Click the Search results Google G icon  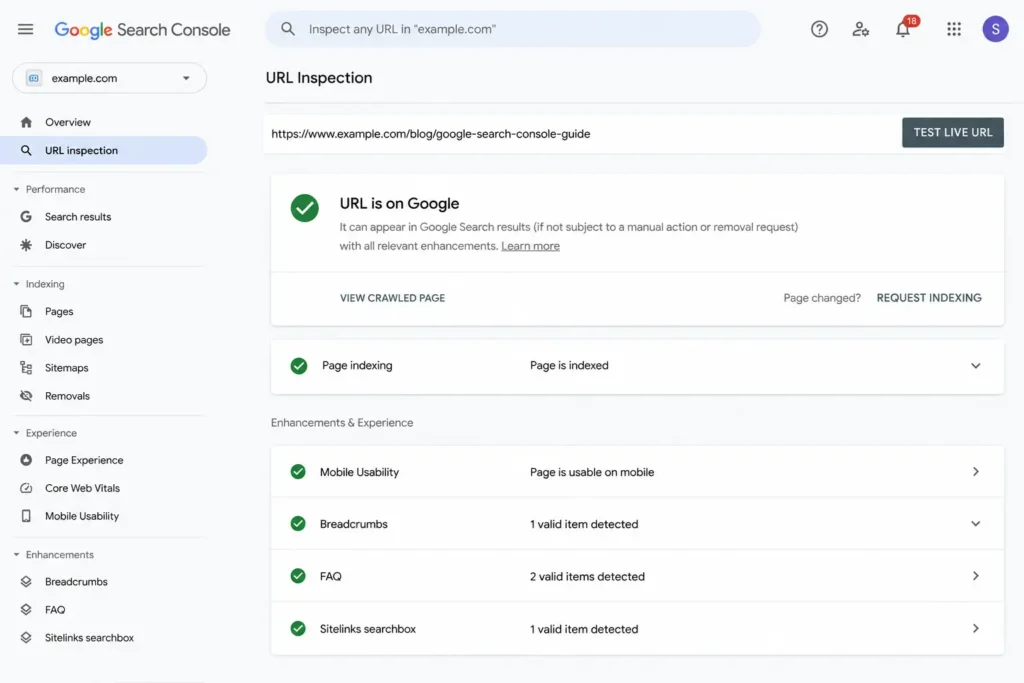click(x=26, y=217)
